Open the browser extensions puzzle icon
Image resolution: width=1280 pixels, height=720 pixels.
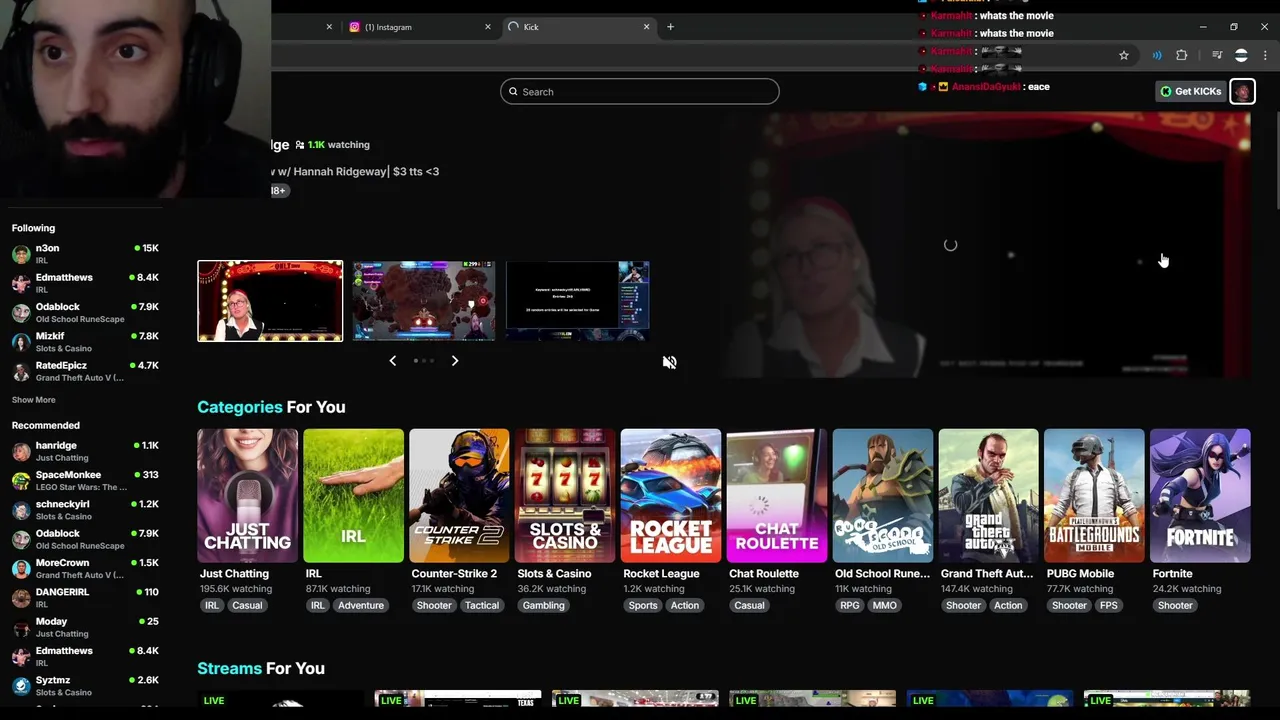[x=1181, y=55]
